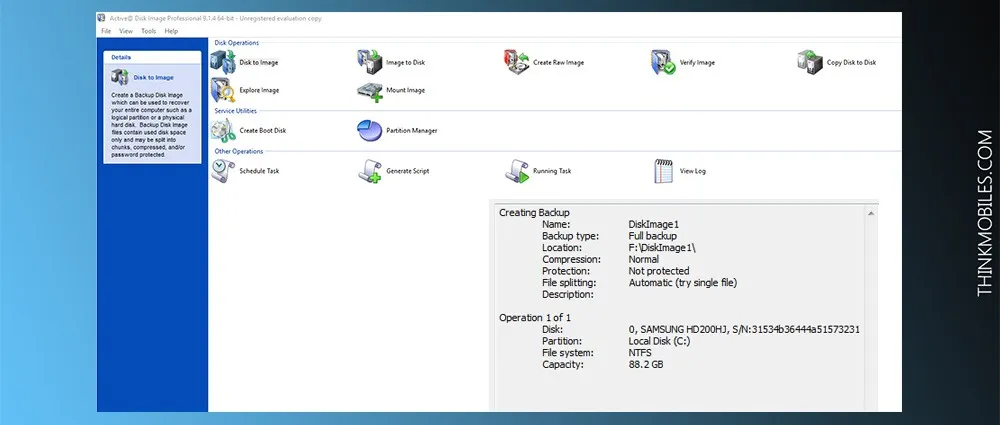
Task: Click the Disk to Image label
Action: 259,63
